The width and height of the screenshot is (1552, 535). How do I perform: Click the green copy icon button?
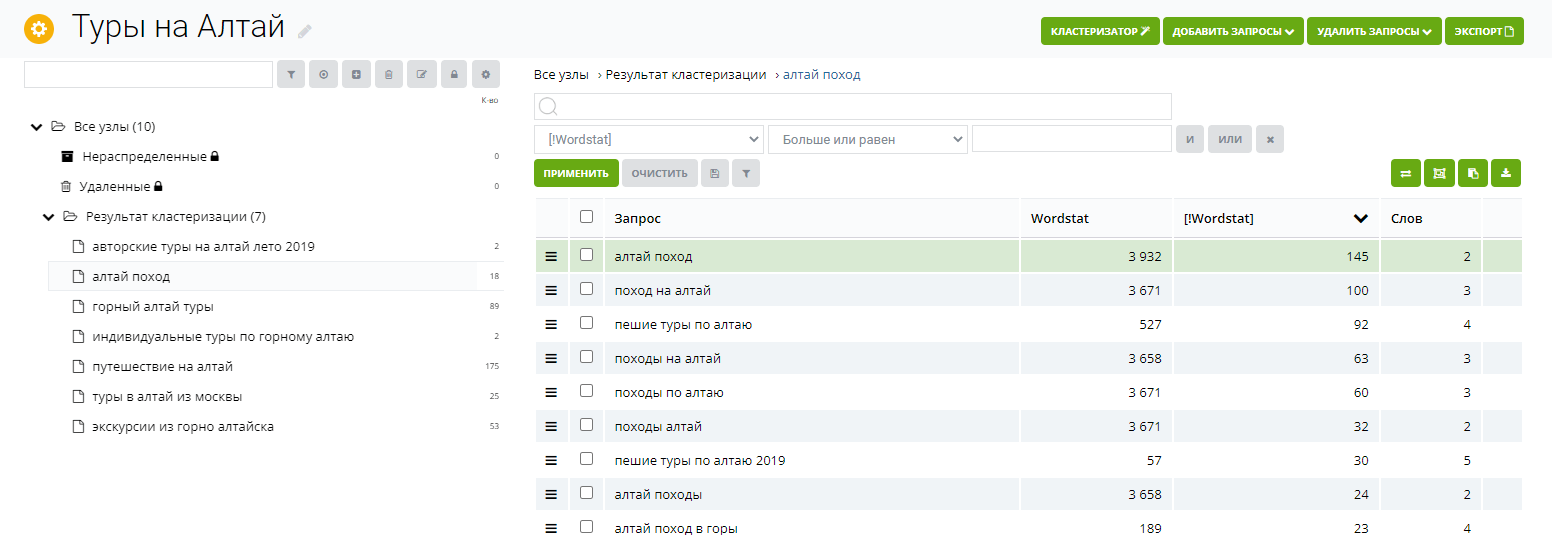[1473, 173]
